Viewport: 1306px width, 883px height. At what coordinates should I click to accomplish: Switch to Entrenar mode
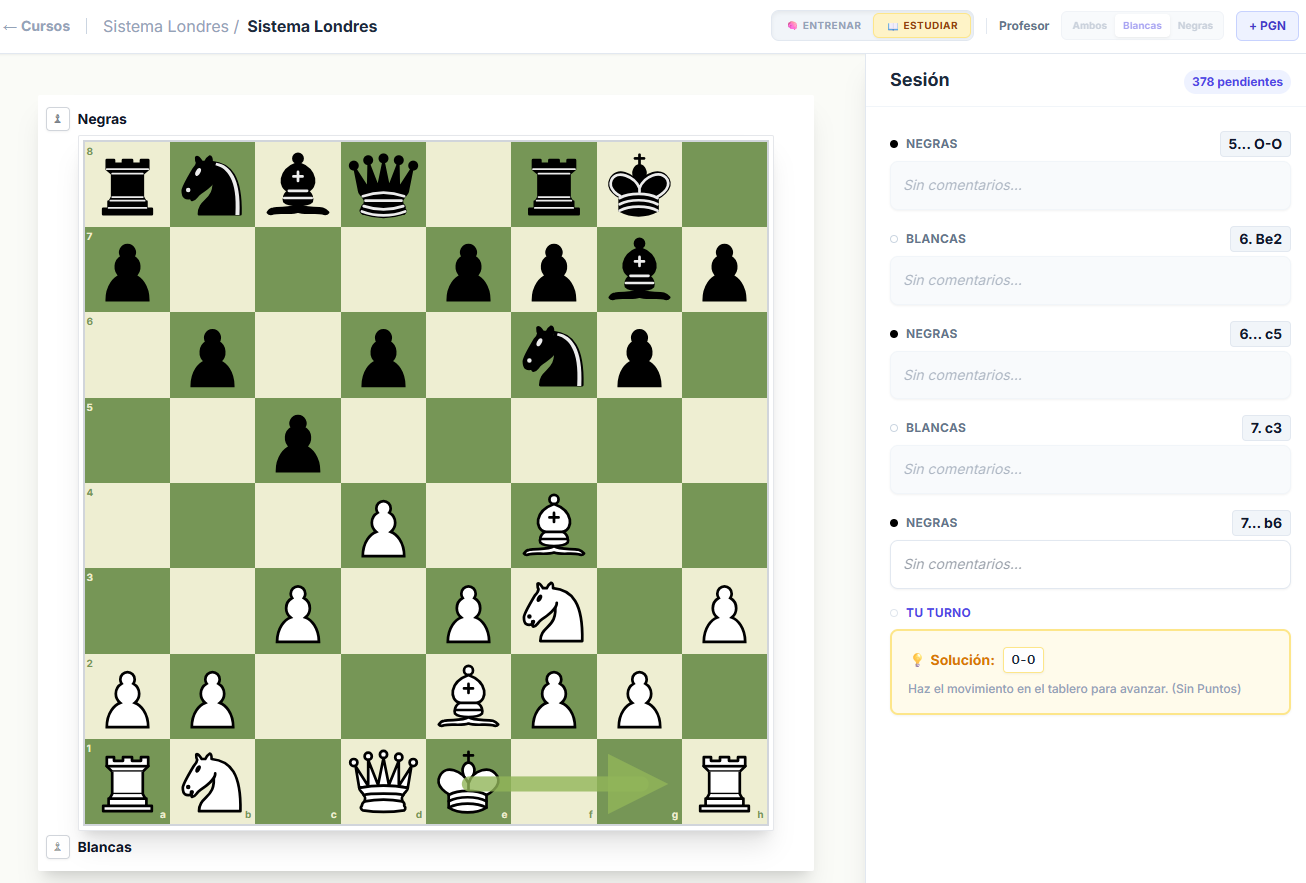823,26
